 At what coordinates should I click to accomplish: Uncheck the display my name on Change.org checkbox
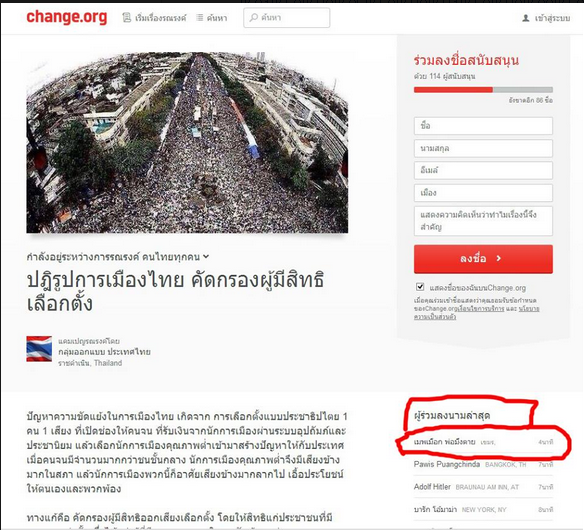(420, 287)
